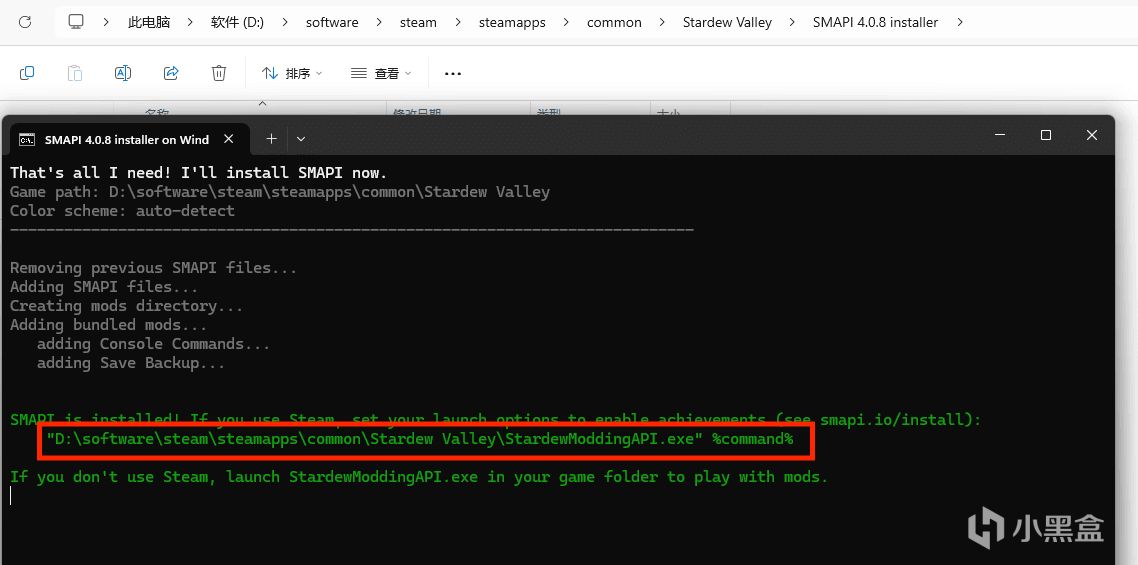Screen dimensions: 1138x565
Task: Click That's all I need heading line
Action: (x=199, y=173)
